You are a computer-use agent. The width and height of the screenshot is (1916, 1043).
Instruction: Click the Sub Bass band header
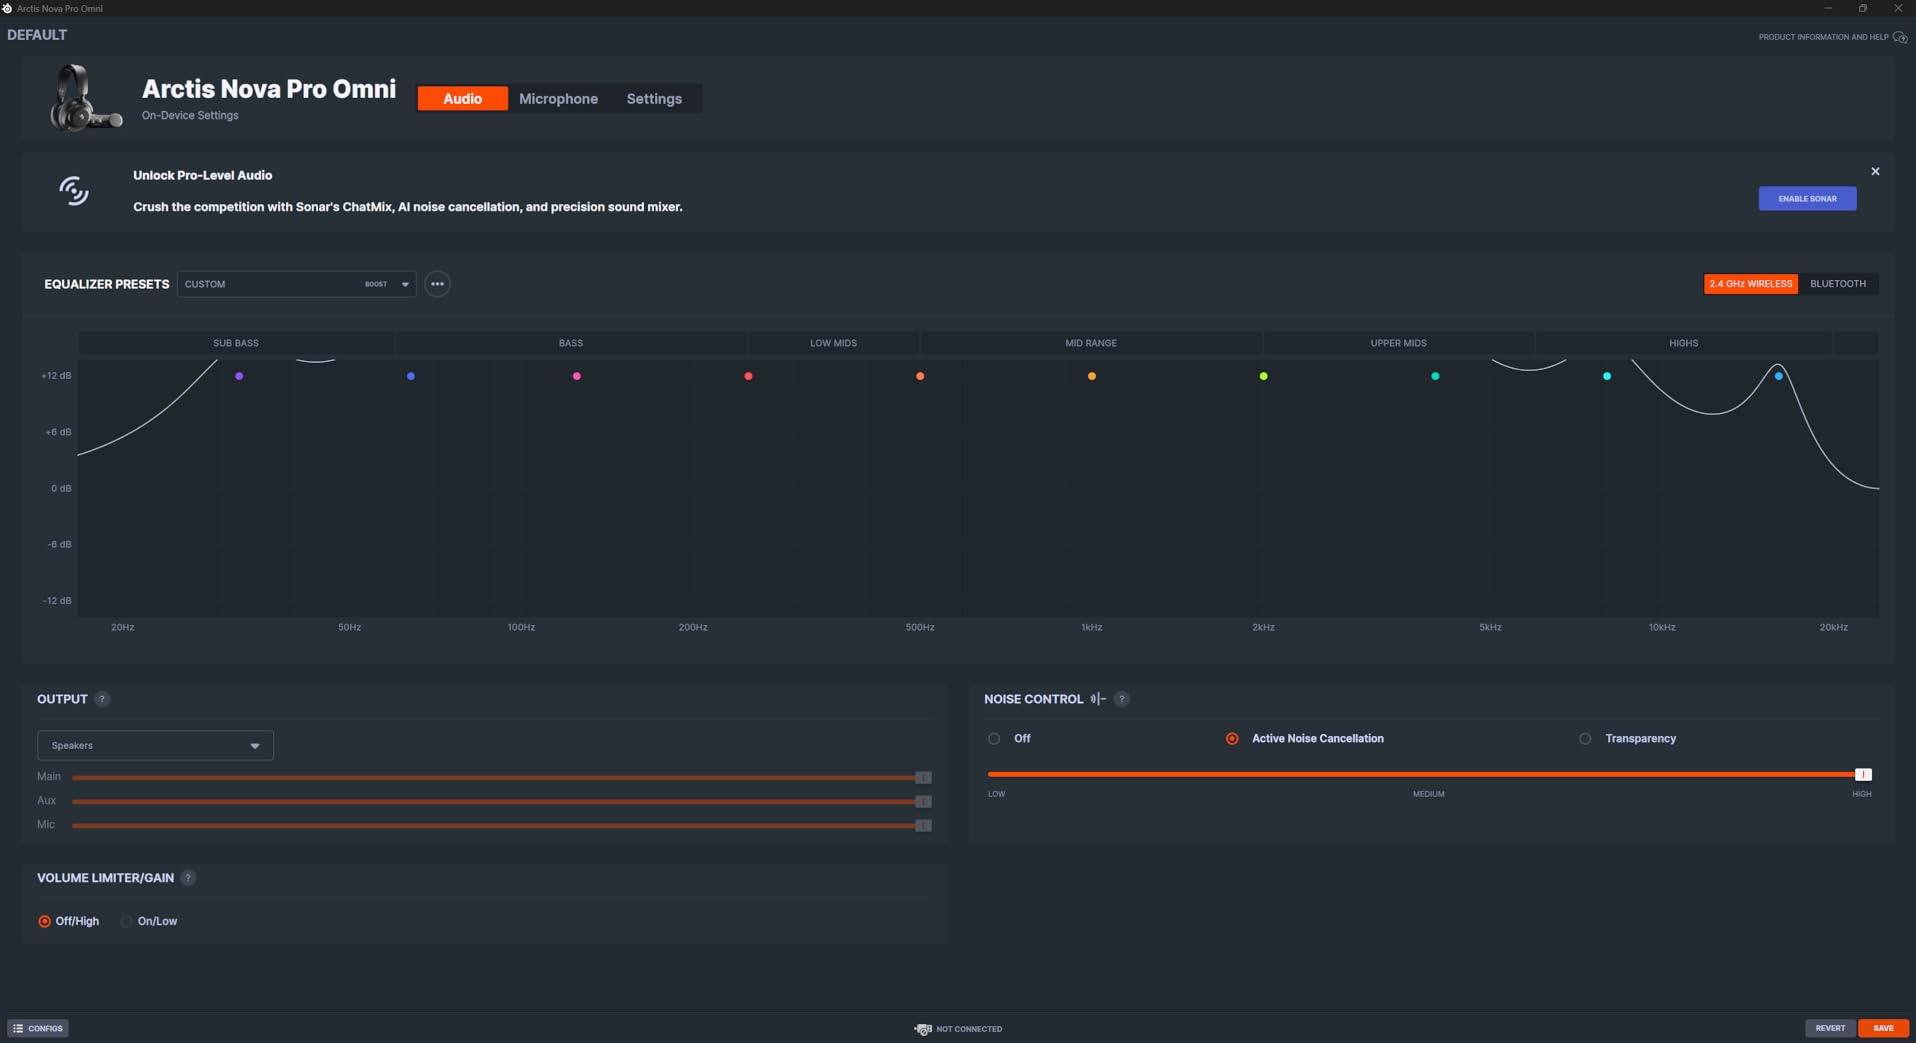(x=236, y=343)
